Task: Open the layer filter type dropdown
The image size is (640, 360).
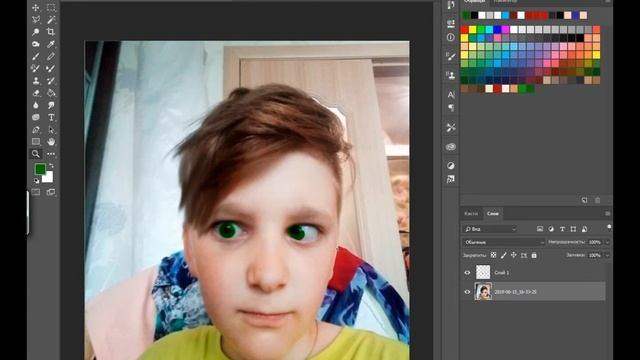Action: tap(490, 229)
